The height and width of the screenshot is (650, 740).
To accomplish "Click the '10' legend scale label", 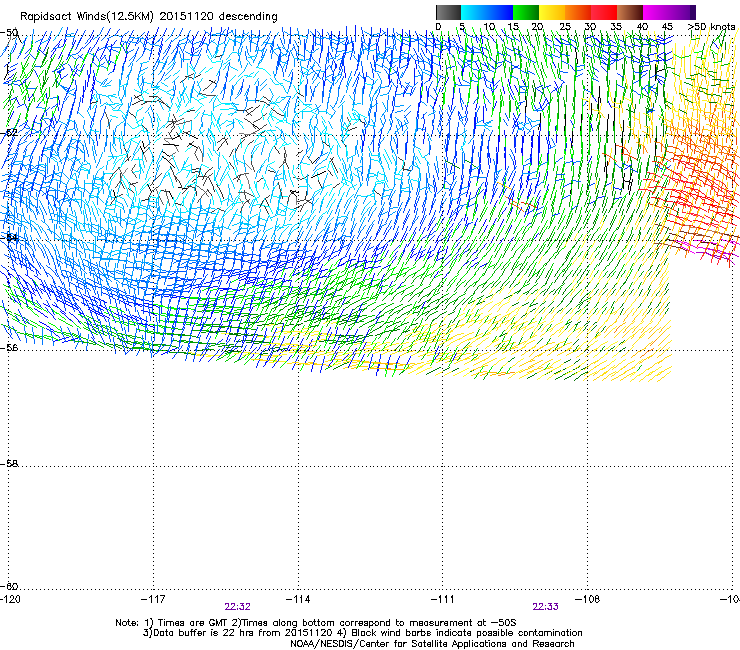I will click(489, 27).
